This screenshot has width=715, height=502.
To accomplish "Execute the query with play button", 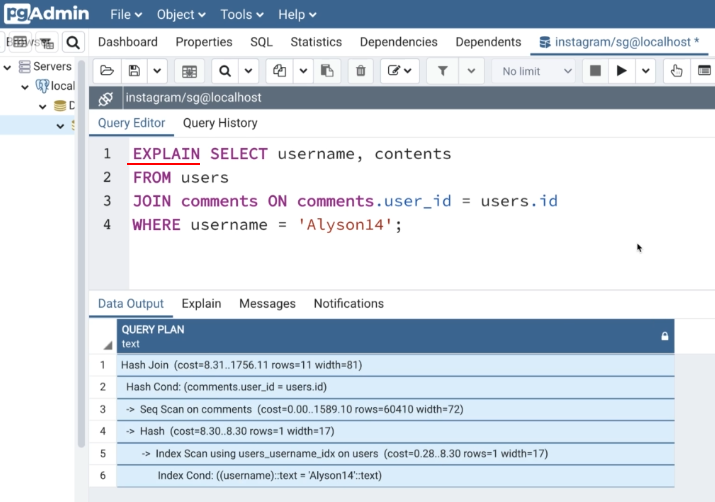I will click(621, 71).
